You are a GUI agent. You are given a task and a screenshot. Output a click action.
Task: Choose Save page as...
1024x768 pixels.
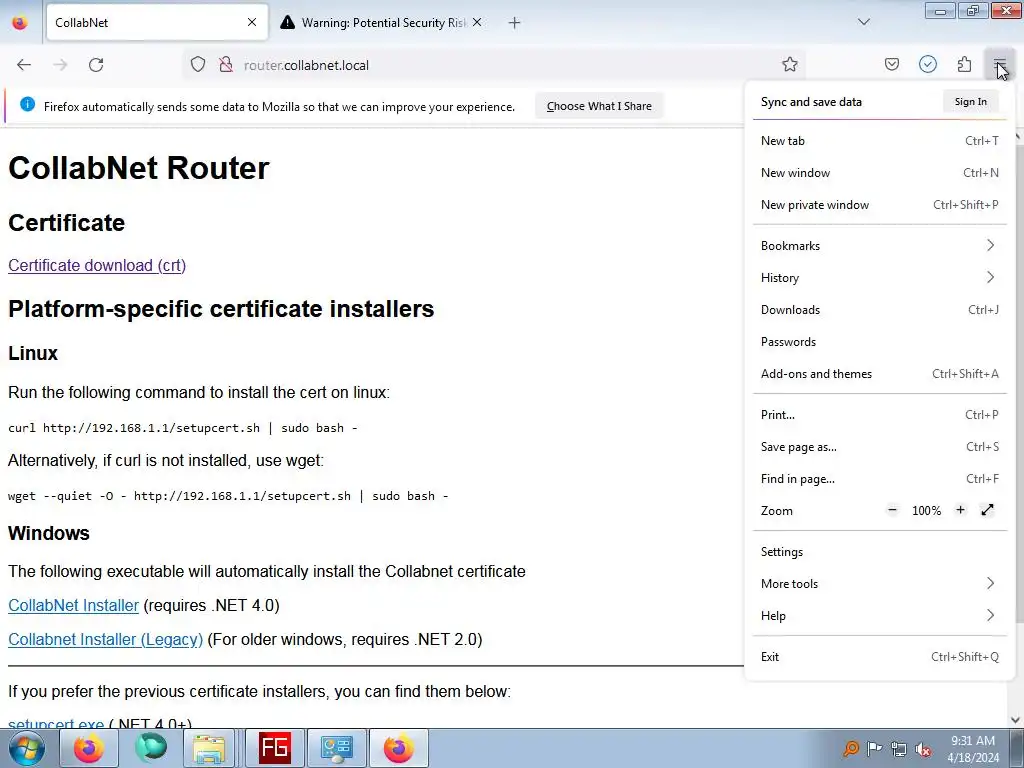879,447
